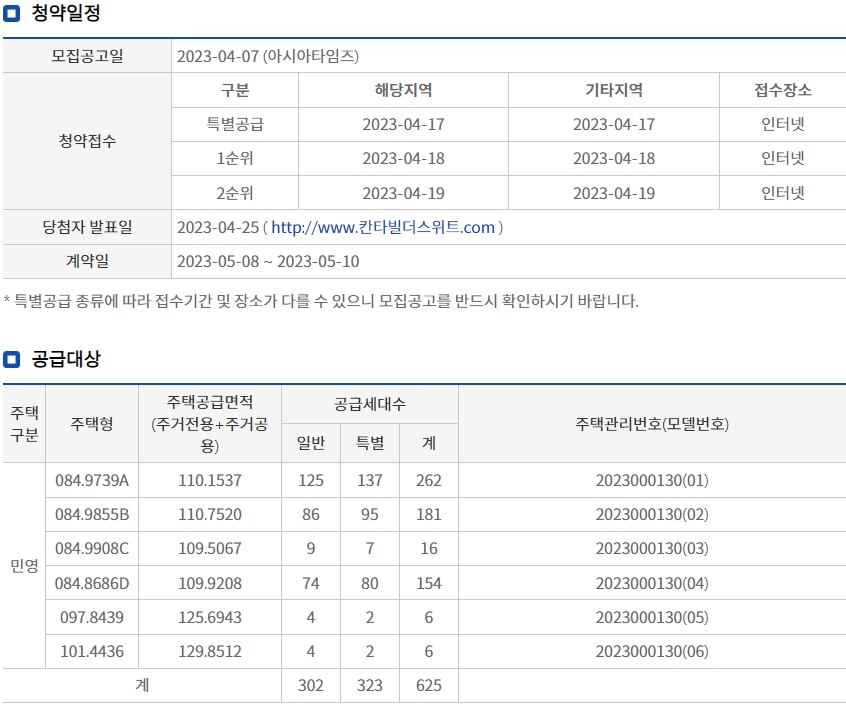Click row total 262
Viewport: 846px width, 707px height.
429,480
